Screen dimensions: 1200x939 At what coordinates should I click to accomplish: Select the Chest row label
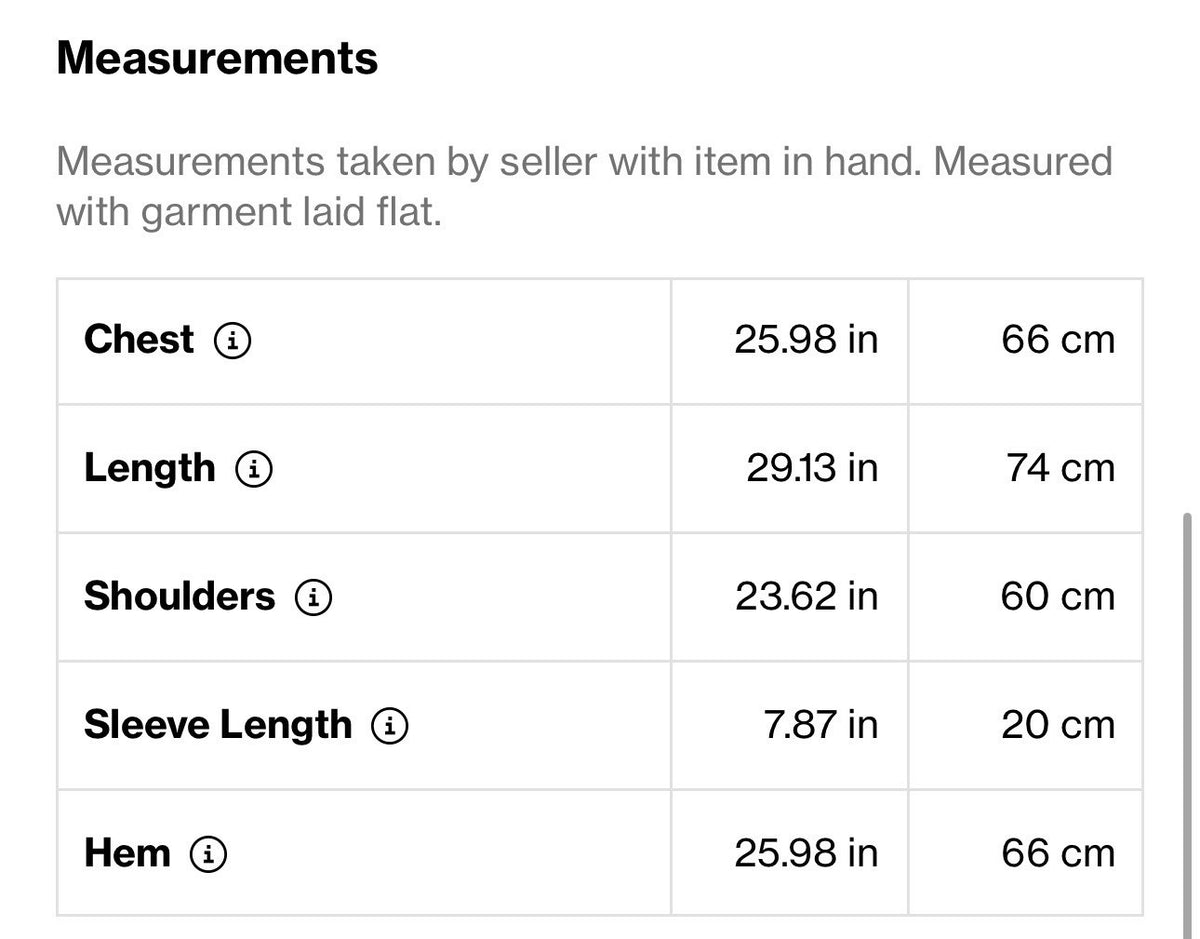click(x=139, y=340)
